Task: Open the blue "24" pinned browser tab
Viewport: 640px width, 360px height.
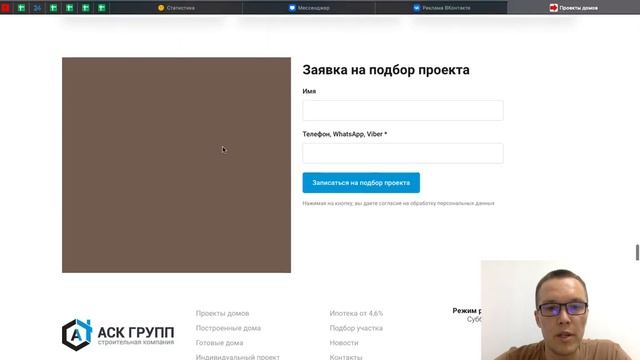Action: [x=37, y=8]
